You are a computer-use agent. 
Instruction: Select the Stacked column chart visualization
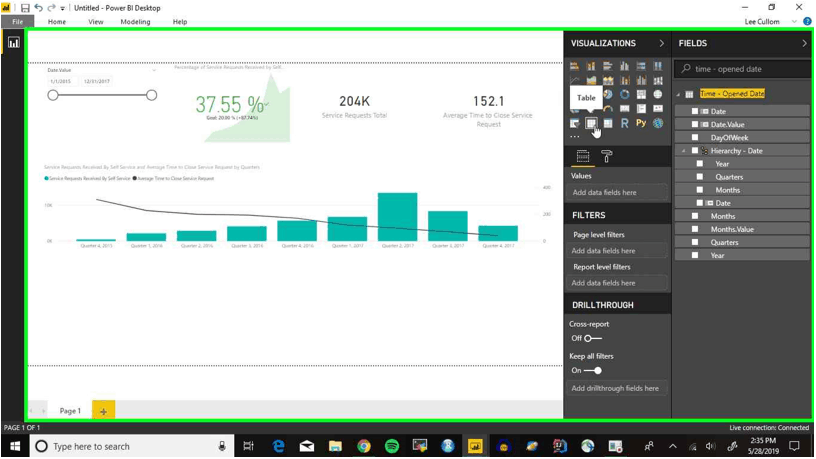[x=591, y=66]
